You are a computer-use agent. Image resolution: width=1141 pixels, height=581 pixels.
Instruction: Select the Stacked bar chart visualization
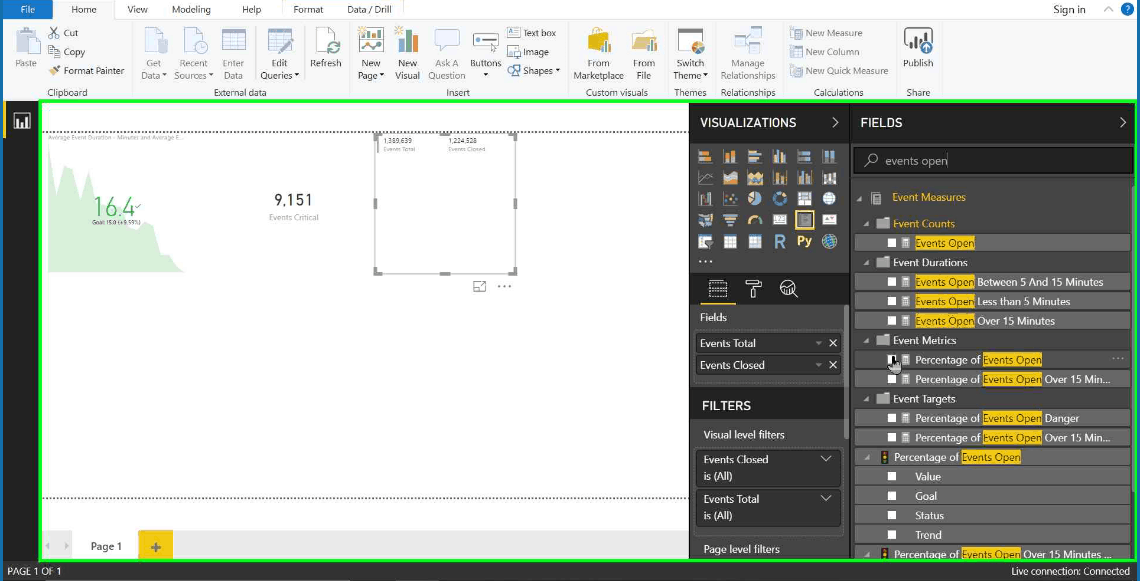(x=705, y=157)
